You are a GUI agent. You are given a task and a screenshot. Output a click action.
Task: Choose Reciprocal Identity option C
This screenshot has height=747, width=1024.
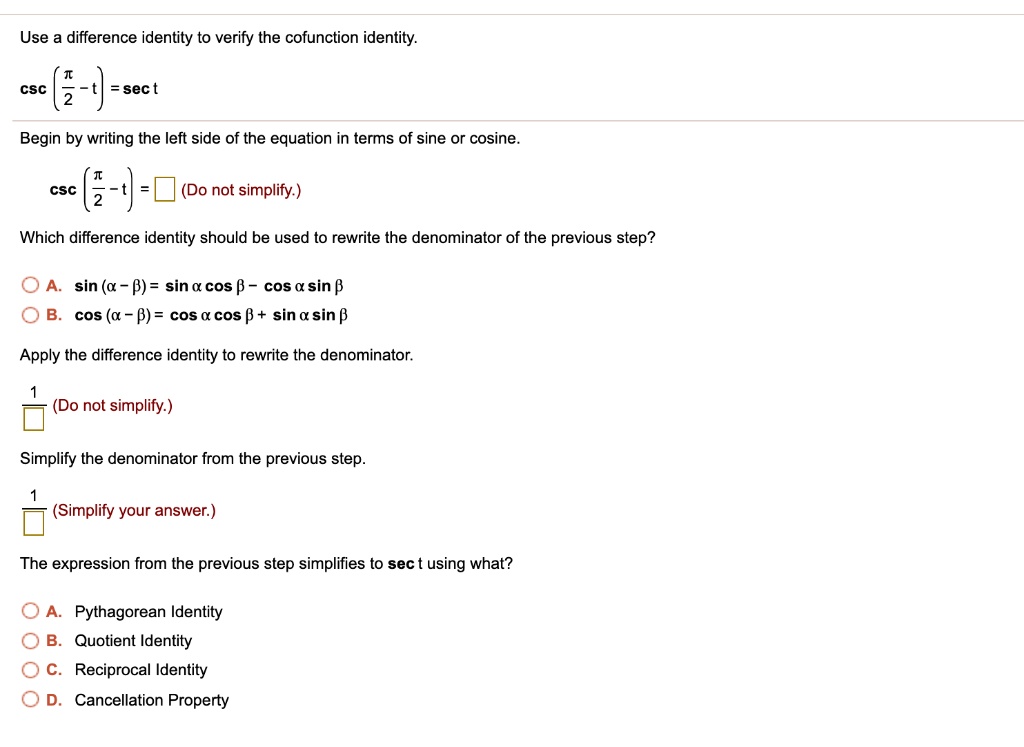tap(30, 669)
